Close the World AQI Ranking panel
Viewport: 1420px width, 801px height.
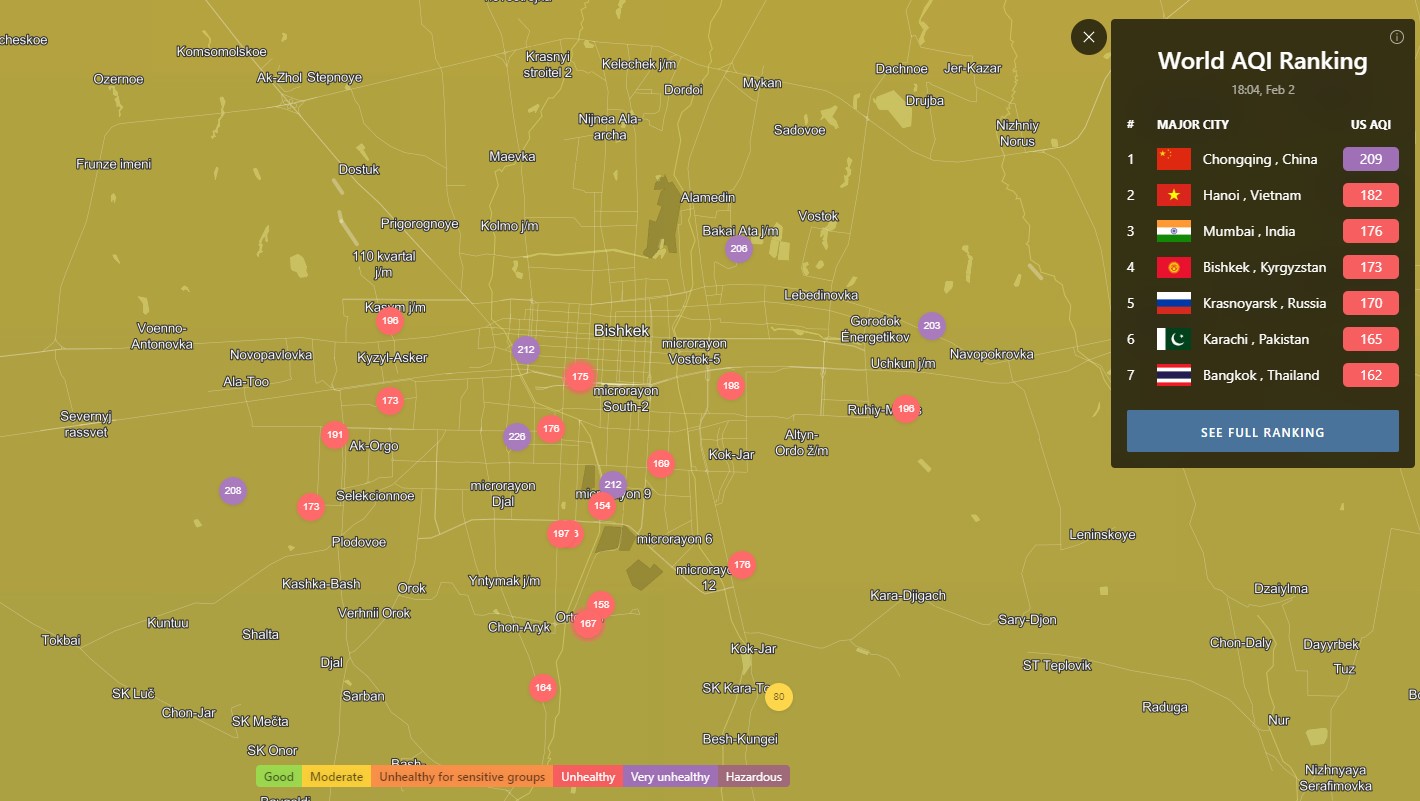click(1088, 37)
